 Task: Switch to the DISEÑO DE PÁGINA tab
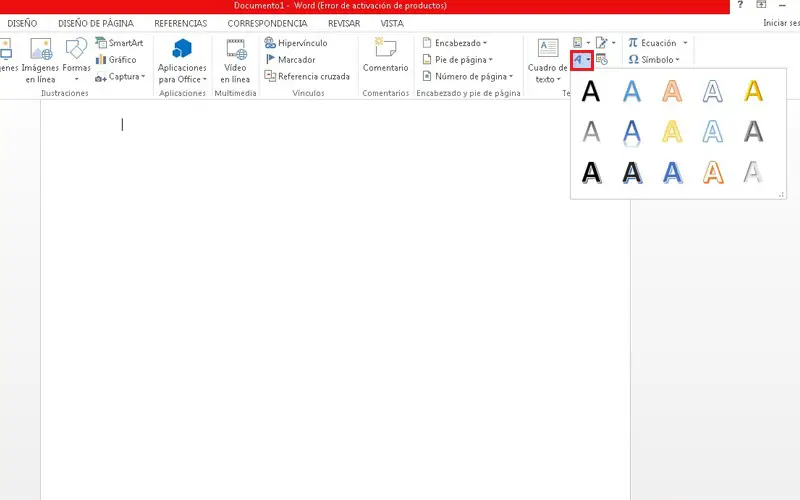(x=96, y=23)
